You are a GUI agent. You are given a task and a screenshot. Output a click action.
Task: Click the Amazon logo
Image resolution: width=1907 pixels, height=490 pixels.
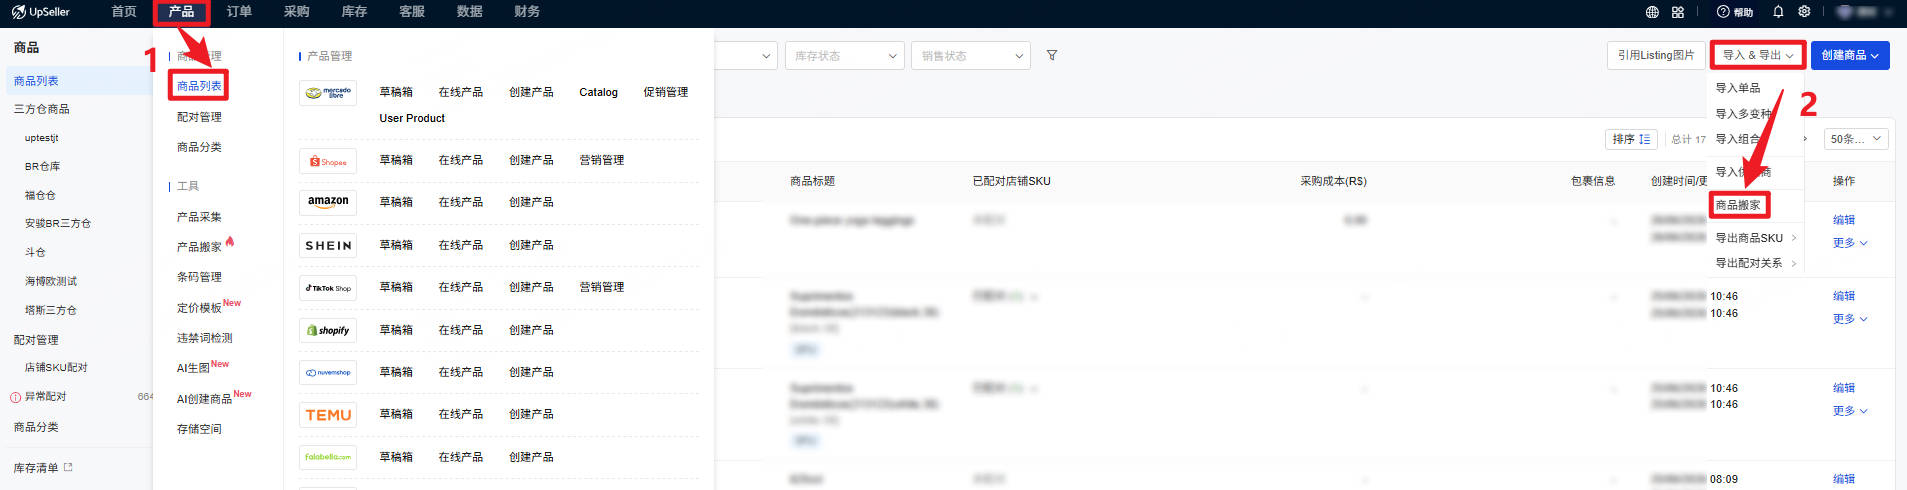coord(328,202)
